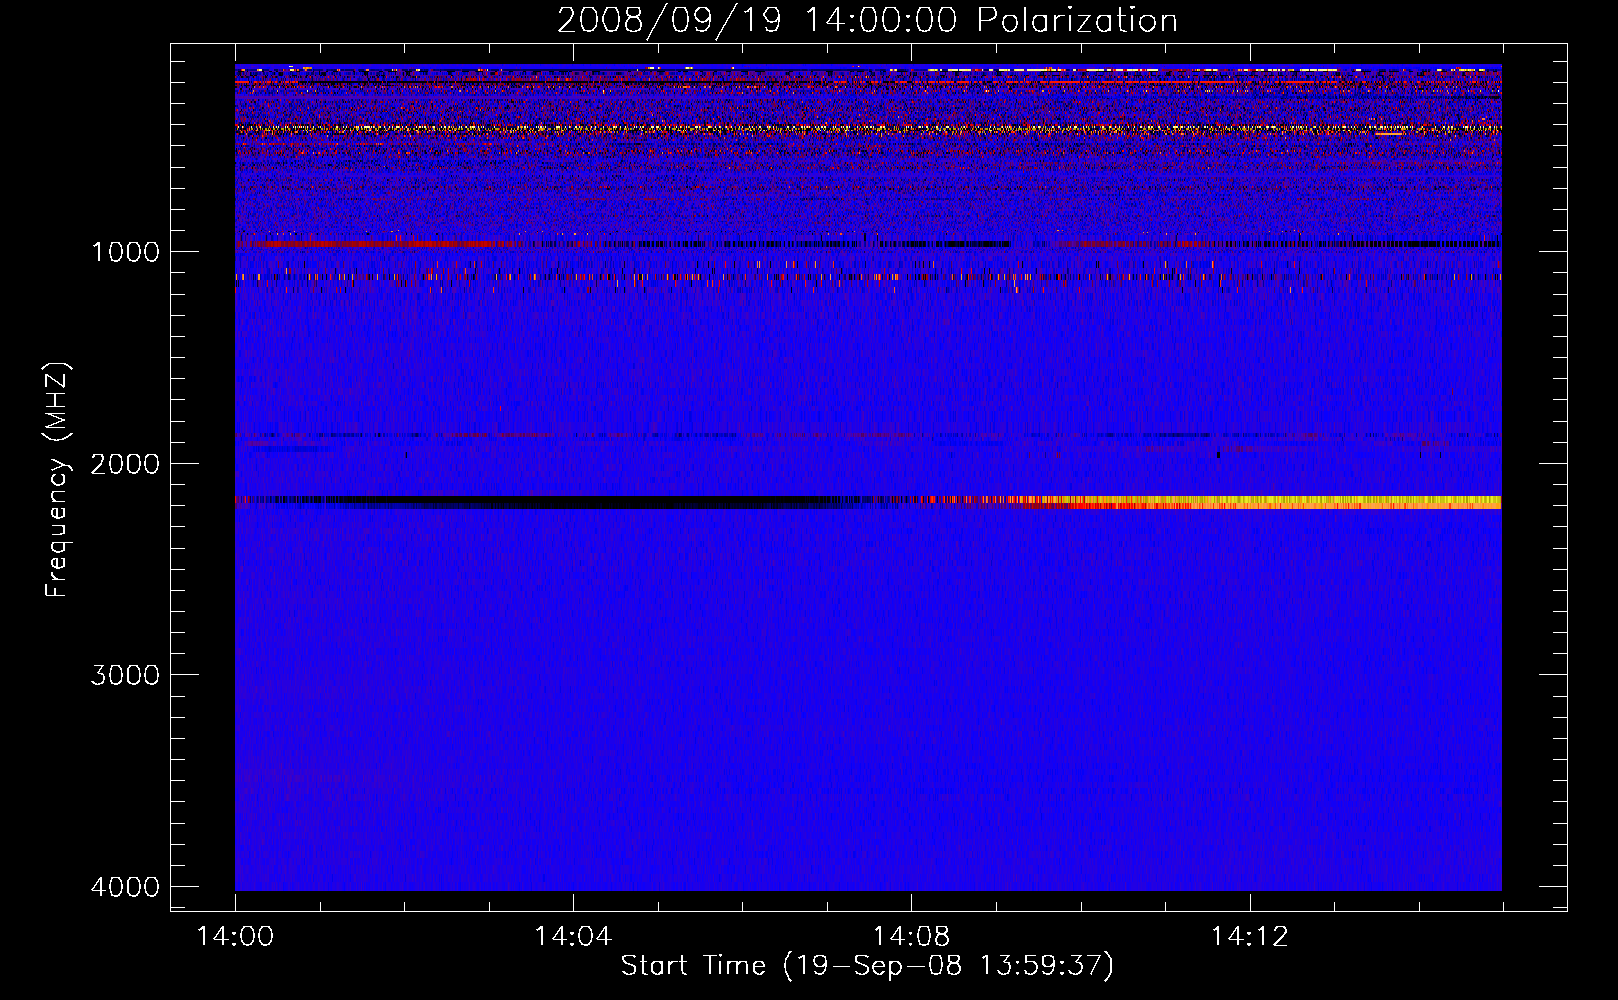Click the 'Start Time (19-Sep-08 13:59:37)' label
The image size is (1618, 1000).
pyautogui.click(x=867, y=966)
